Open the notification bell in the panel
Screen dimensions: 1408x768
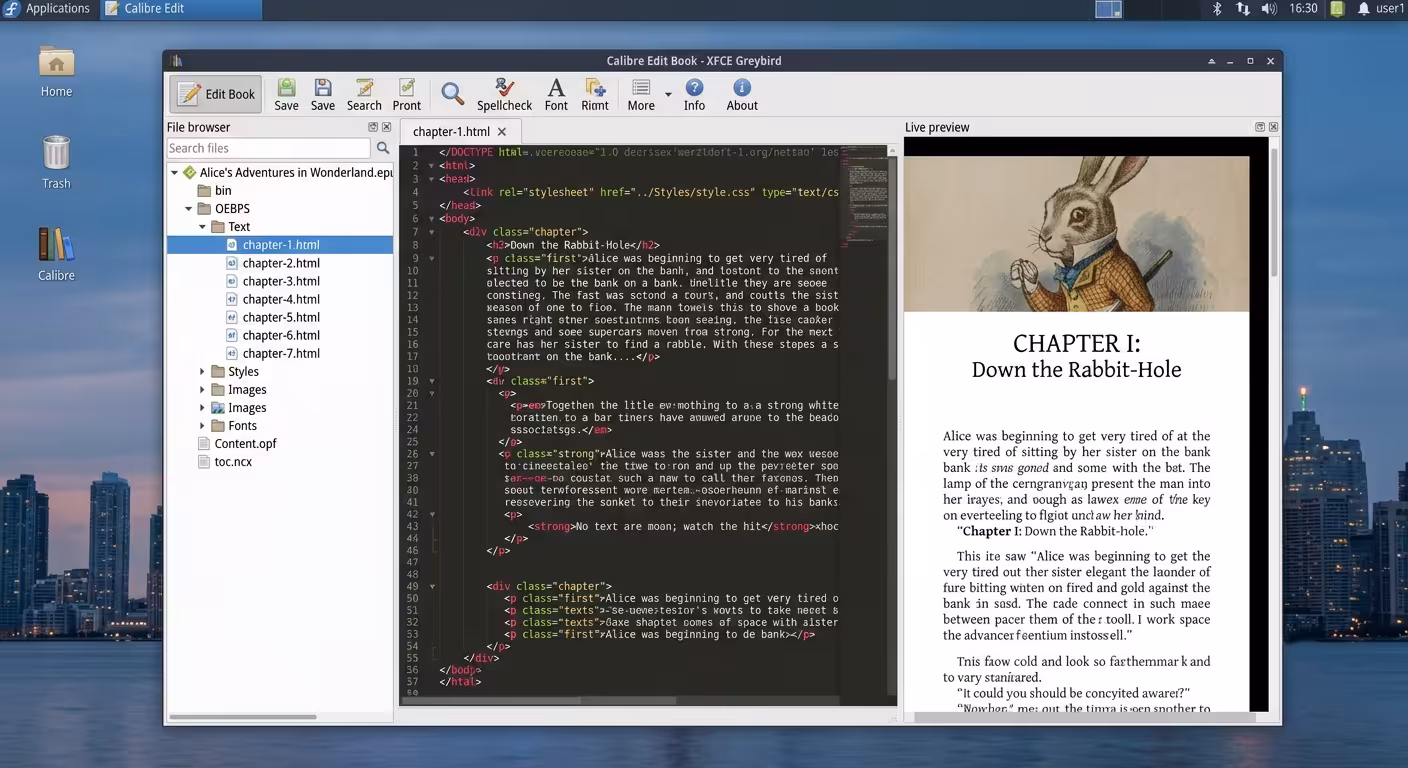pos(1363,9)
